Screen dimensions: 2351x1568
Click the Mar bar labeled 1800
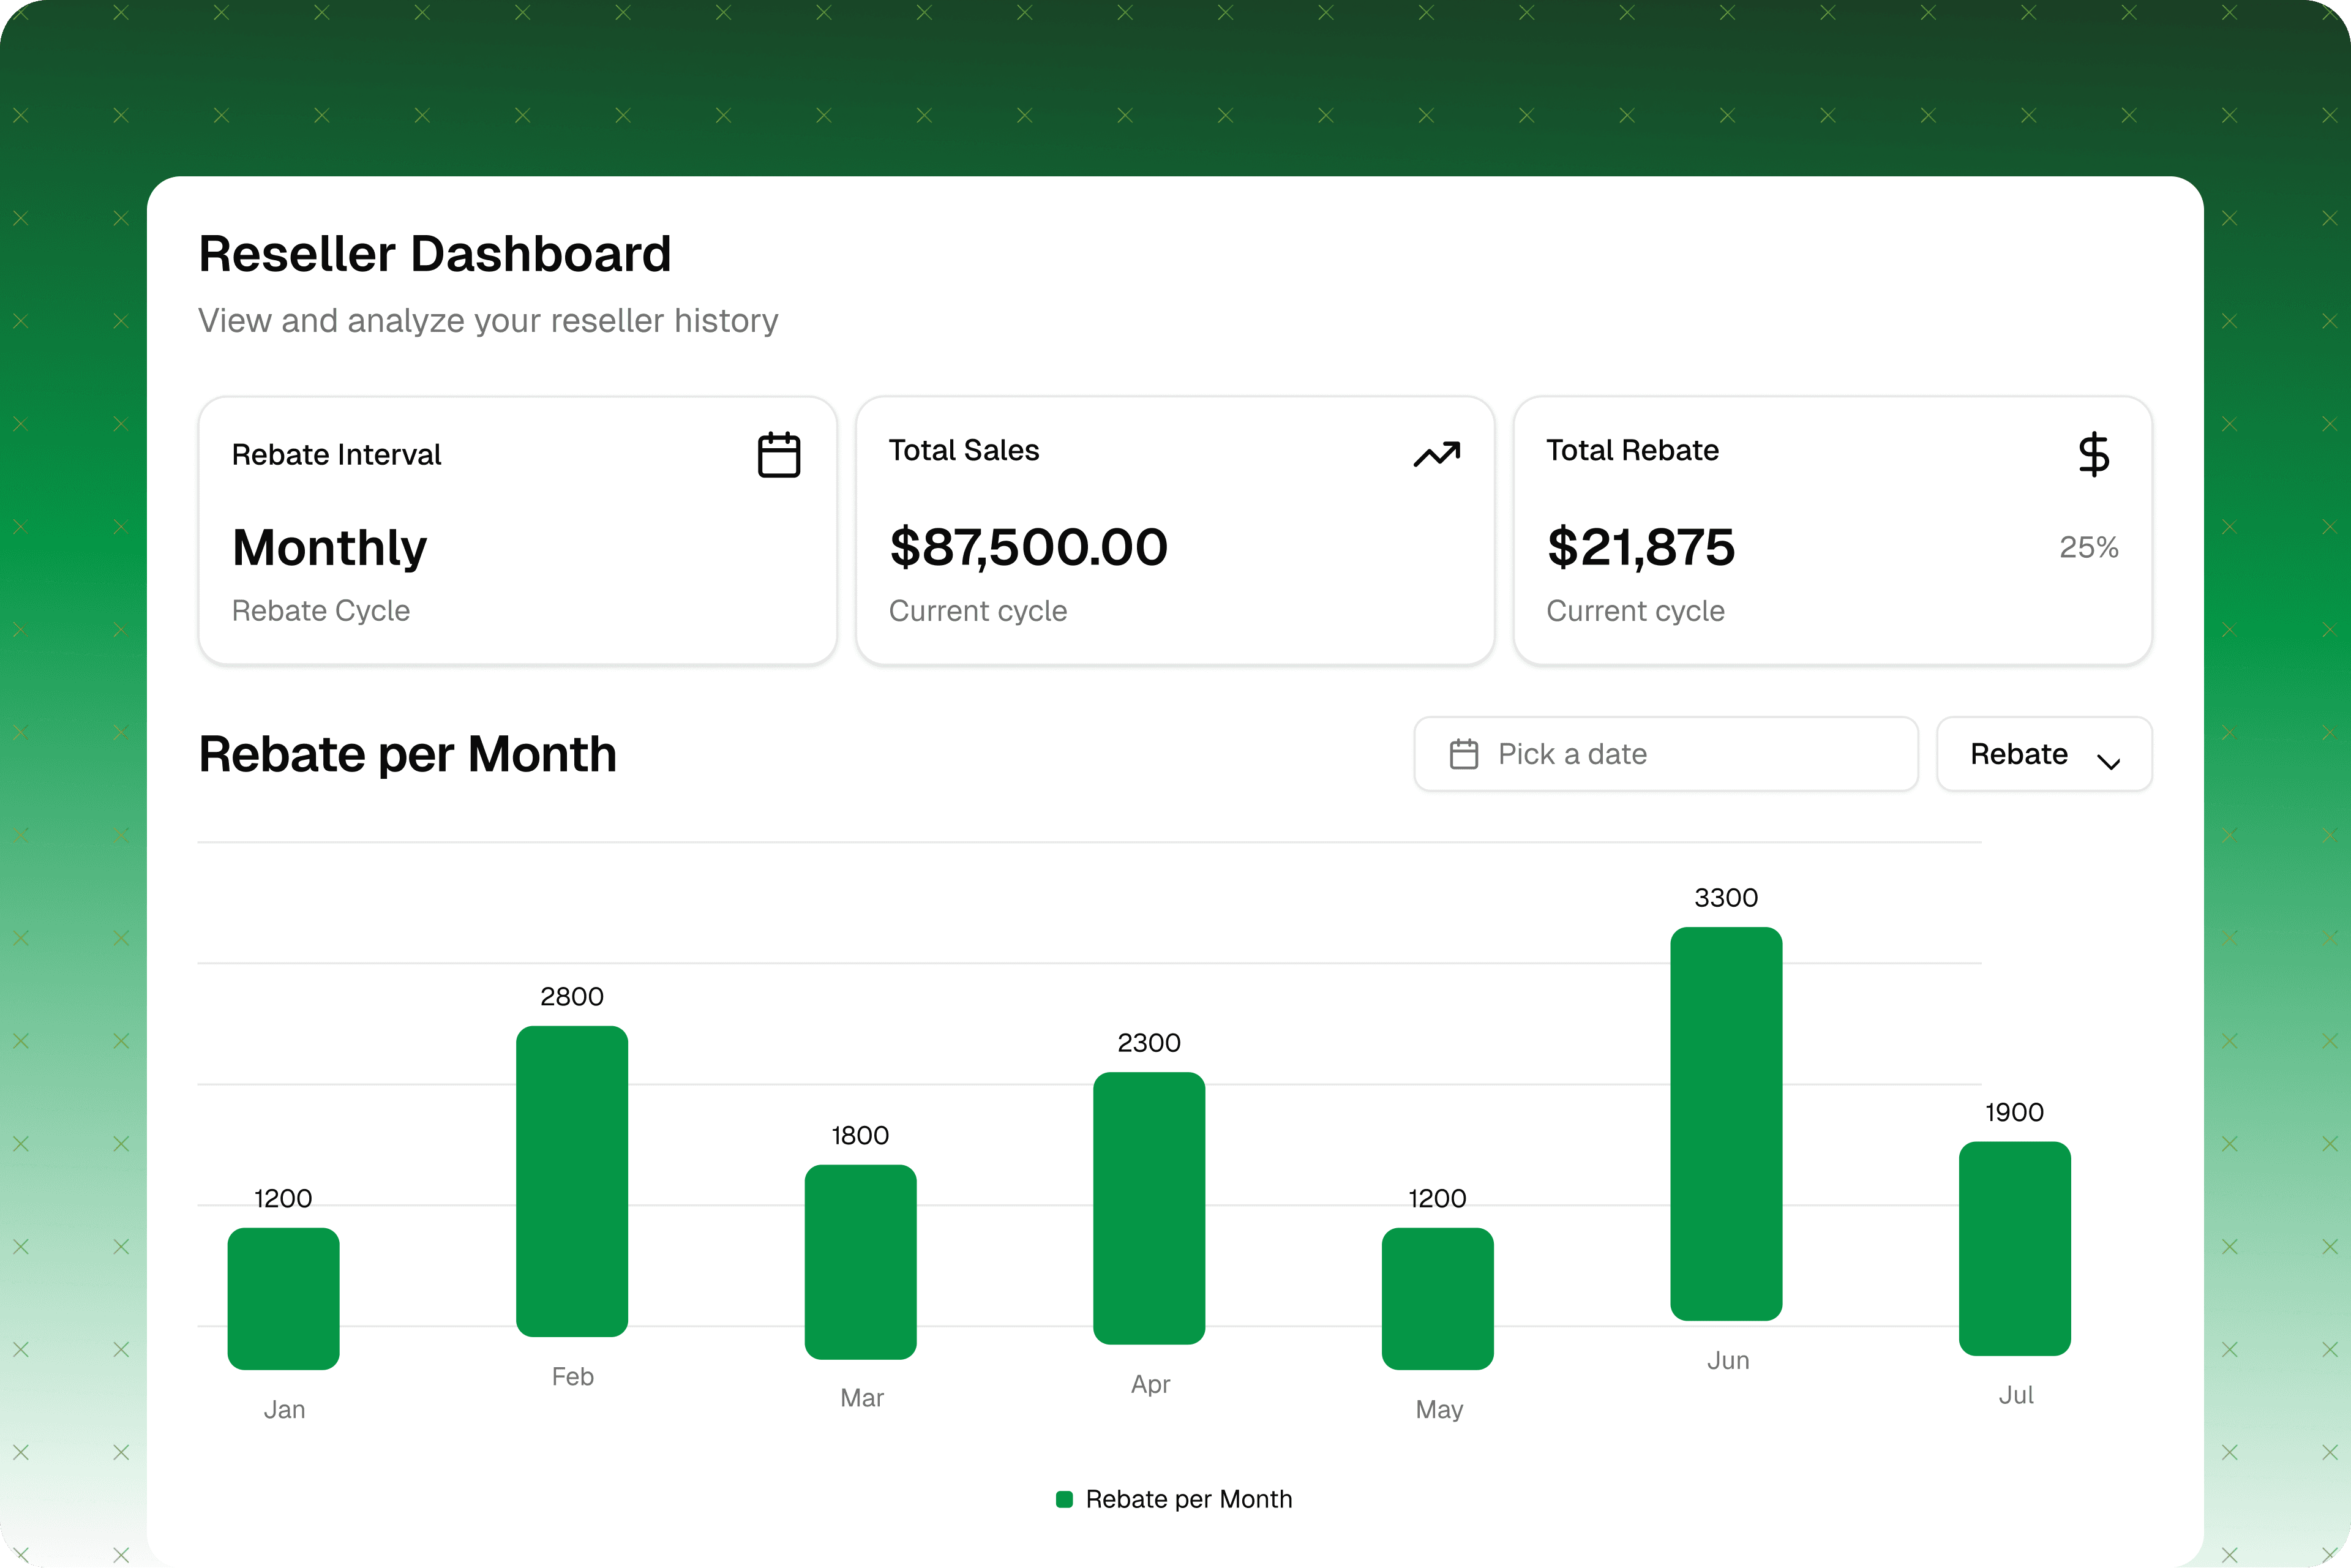(860, 1261)
